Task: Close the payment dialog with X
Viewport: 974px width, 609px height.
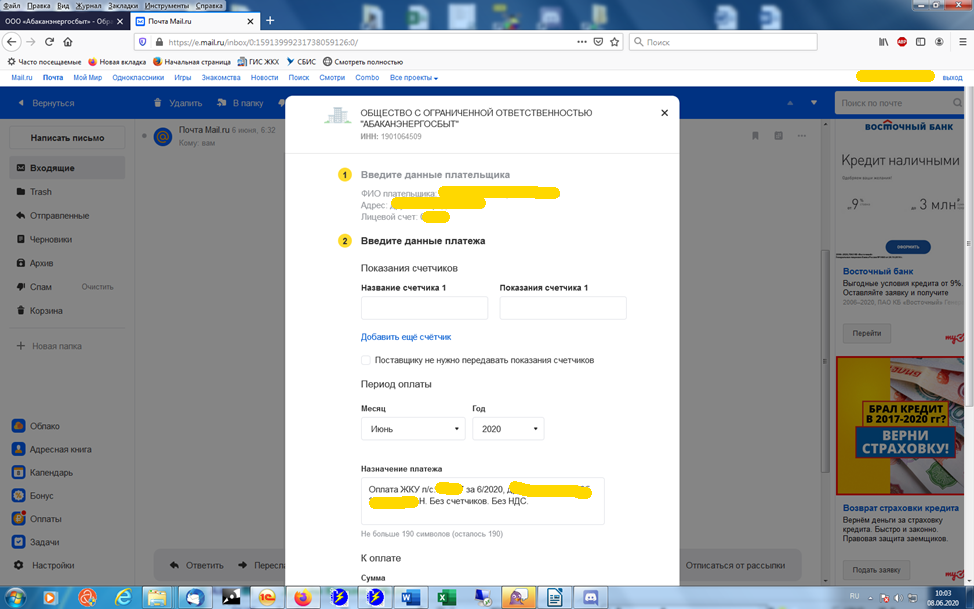Action: [x=664, y=112]
